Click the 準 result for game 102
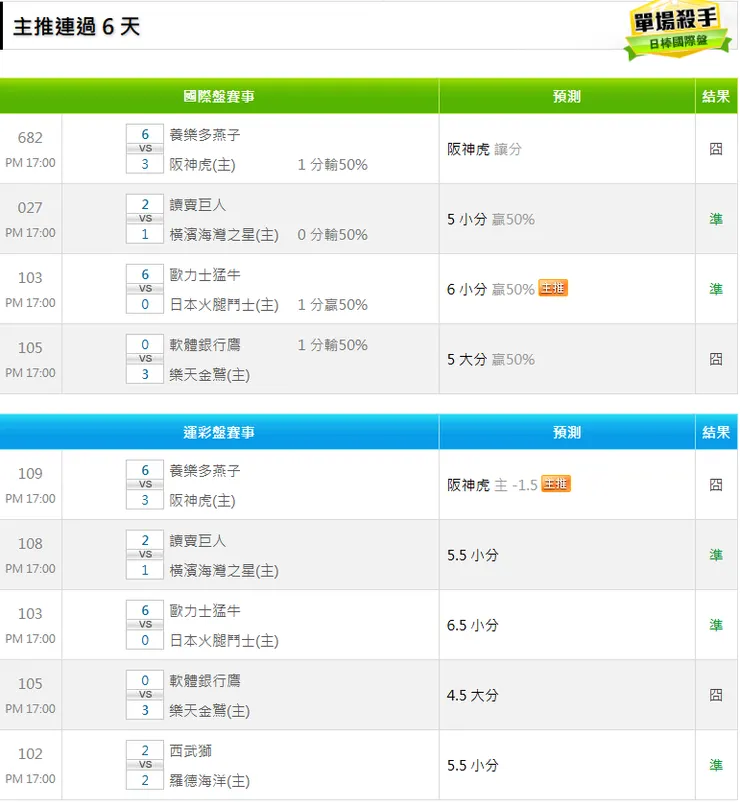 click(x=716, y=765)
